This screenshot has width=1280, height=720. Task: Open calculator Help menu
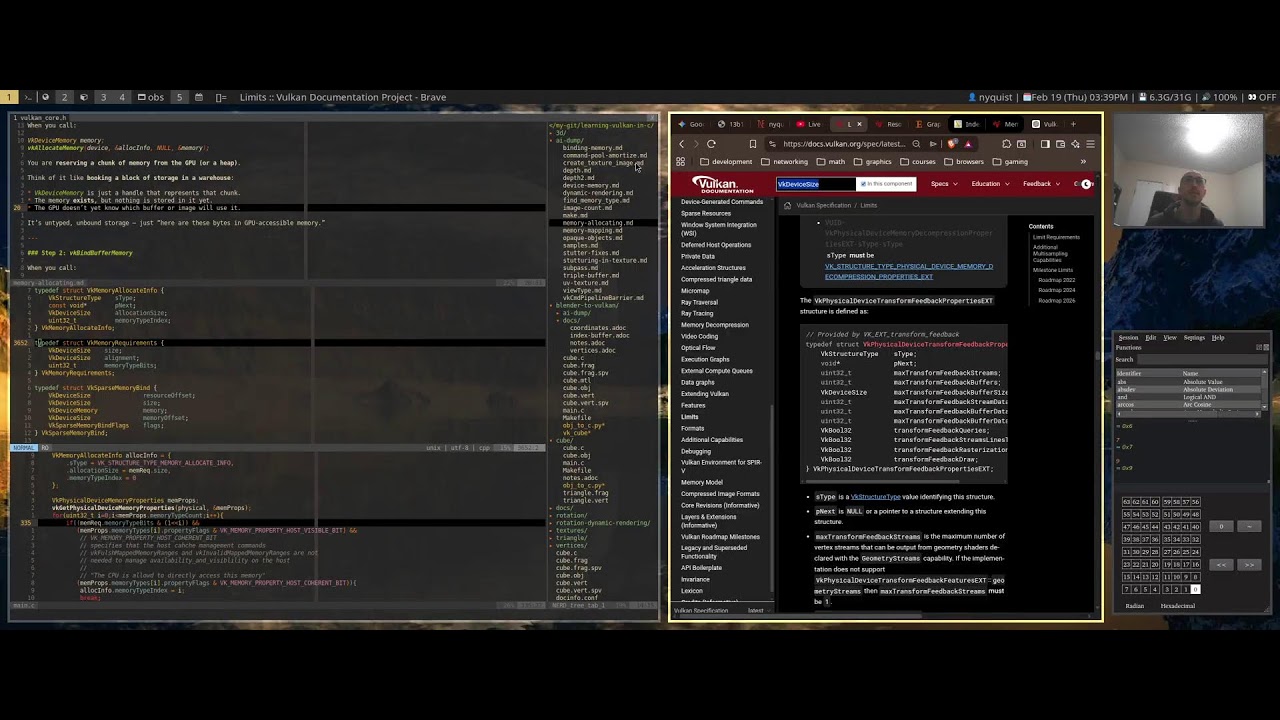1218,337
